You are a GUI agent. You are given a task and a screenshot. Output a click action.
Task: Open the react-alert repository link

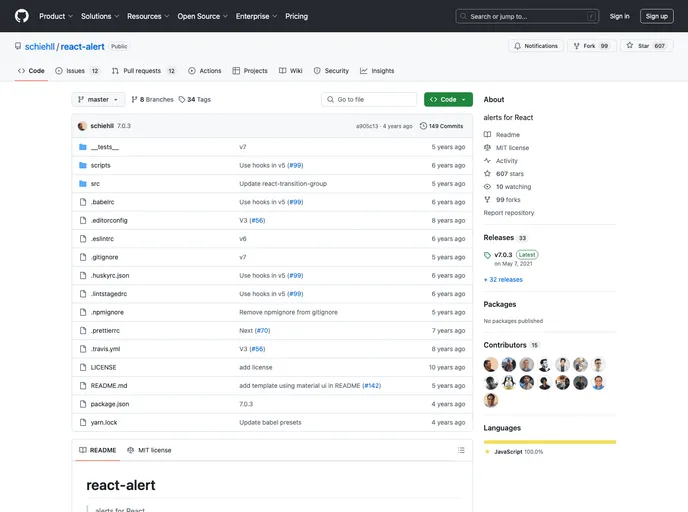tap(82, 47)
